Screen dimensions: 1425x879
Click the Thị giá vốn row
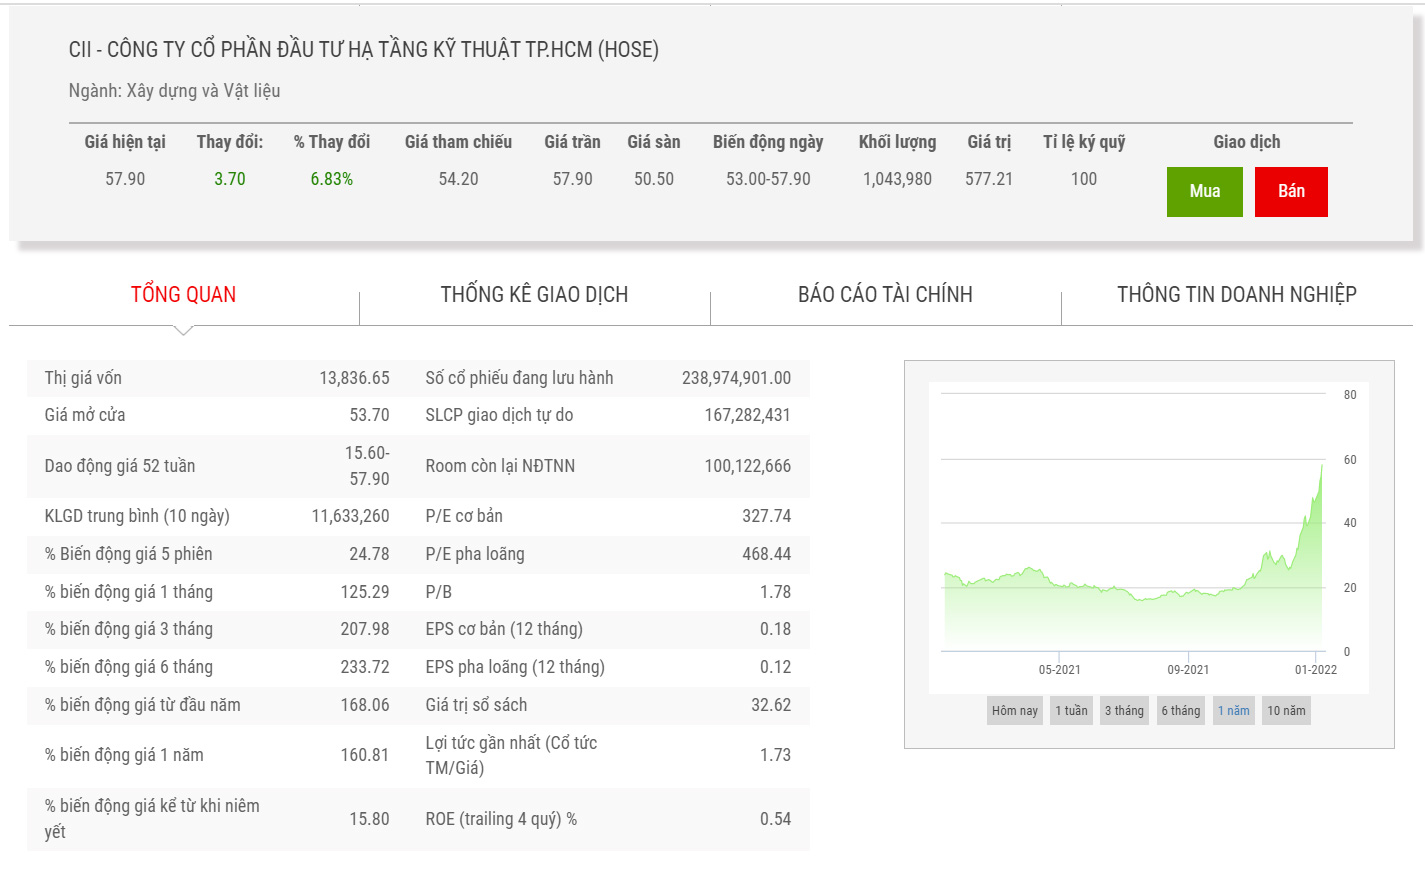pyautogui.click(x=217, y=378)
